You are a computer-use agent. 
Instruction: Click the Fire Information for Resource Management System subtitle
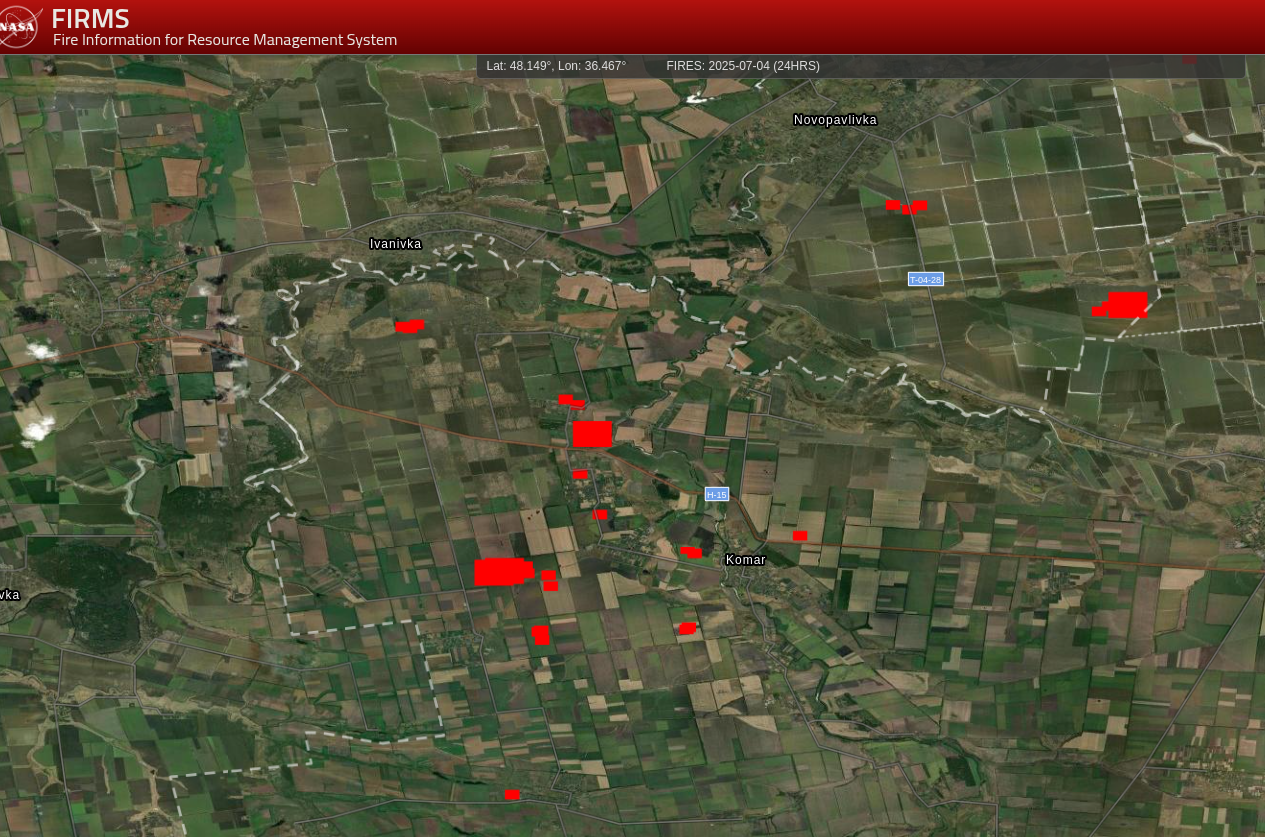[x=225, y=40]
